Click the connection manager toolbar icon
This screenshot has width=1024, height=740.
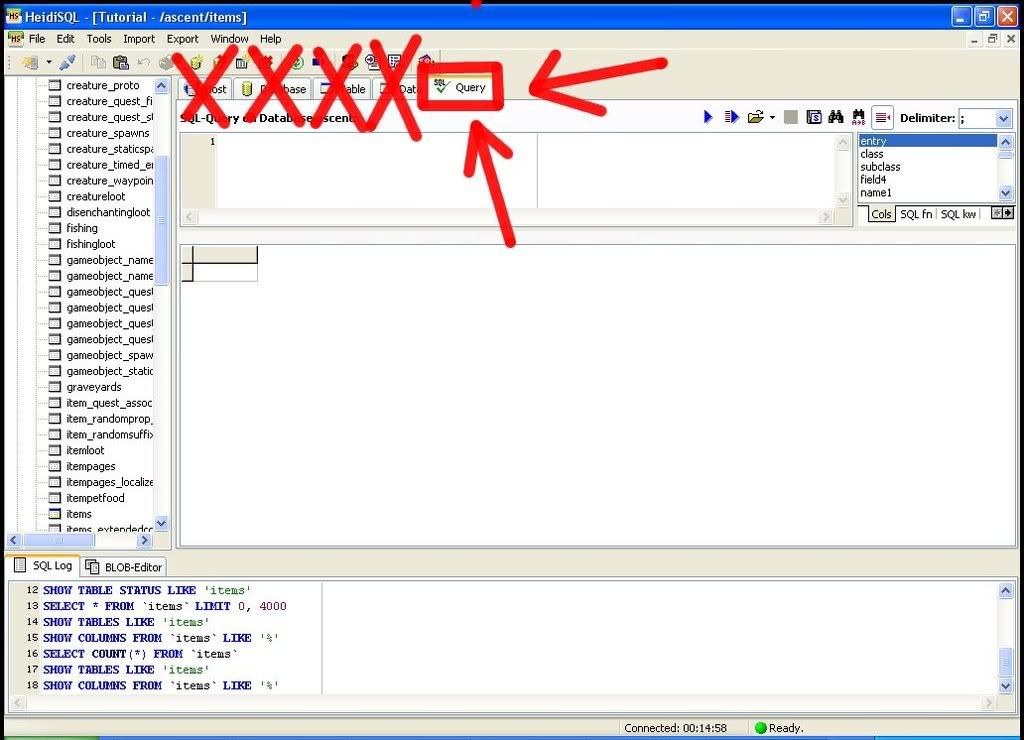point(29,62)
